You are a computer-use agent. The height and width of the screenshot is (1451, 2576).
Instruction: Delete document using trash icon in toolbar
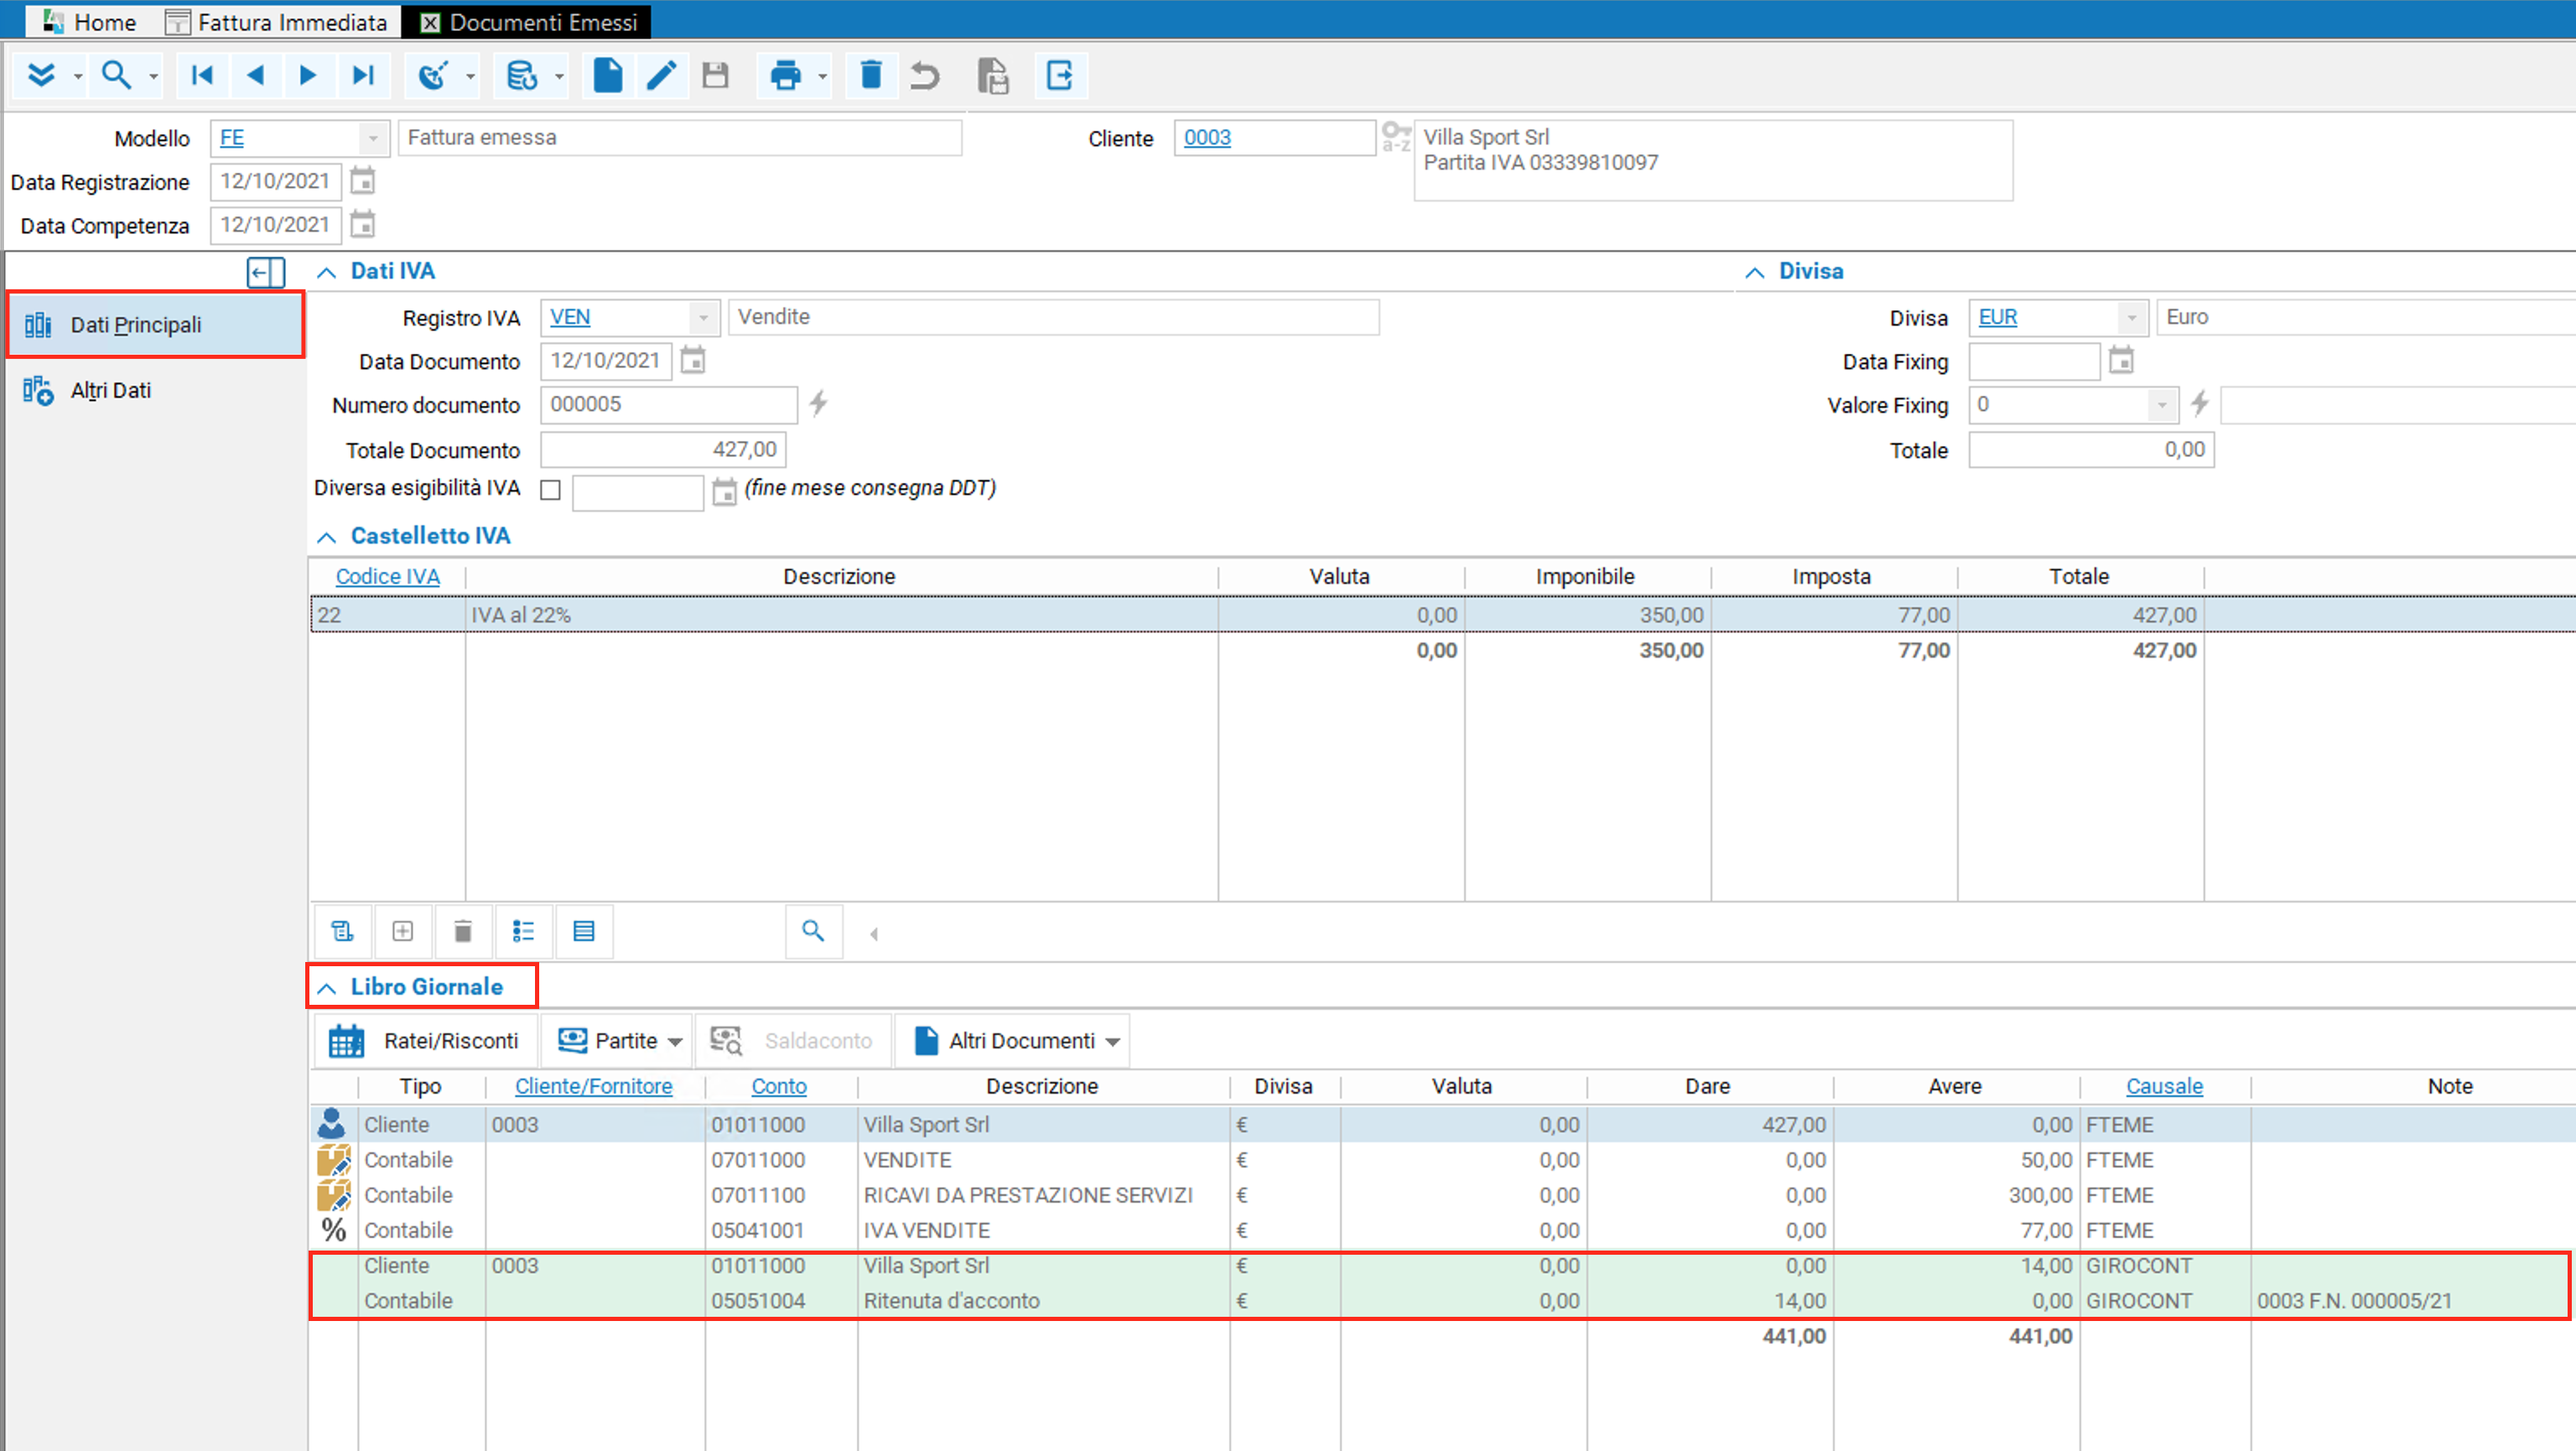tap(871, 75)
